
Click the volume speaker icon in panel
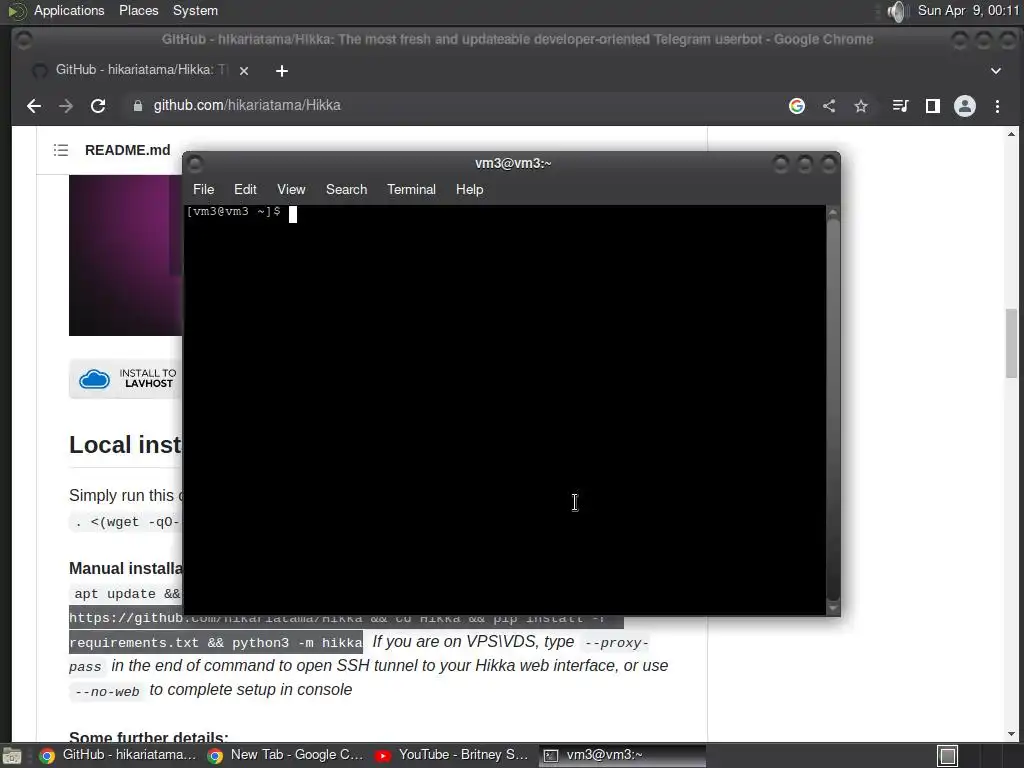point(898,11)
